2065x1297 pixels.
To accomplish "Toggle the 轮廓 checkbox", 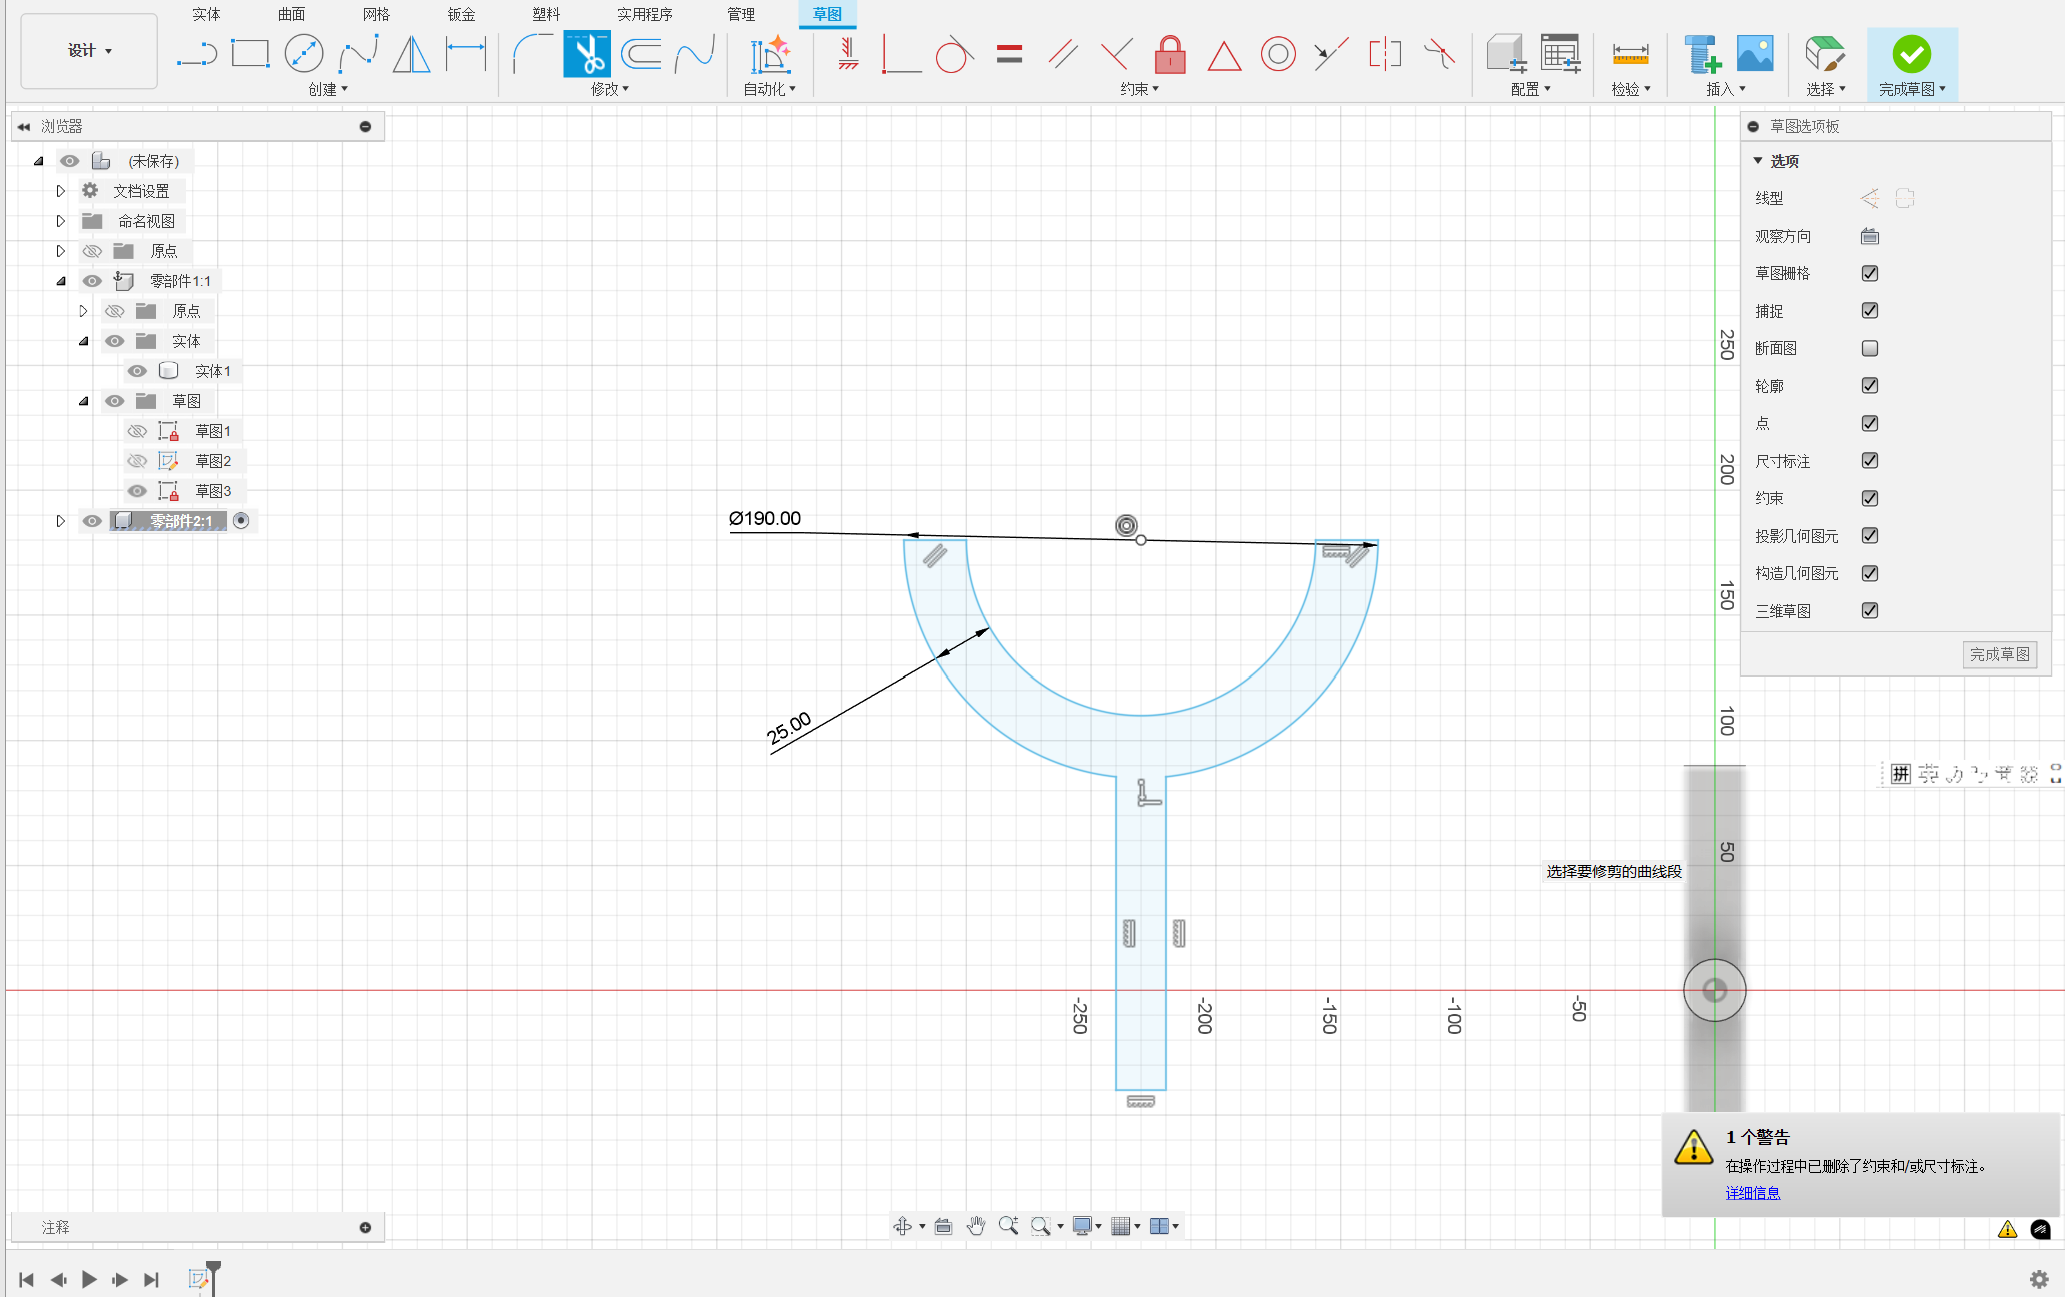I will point(1869,386).
